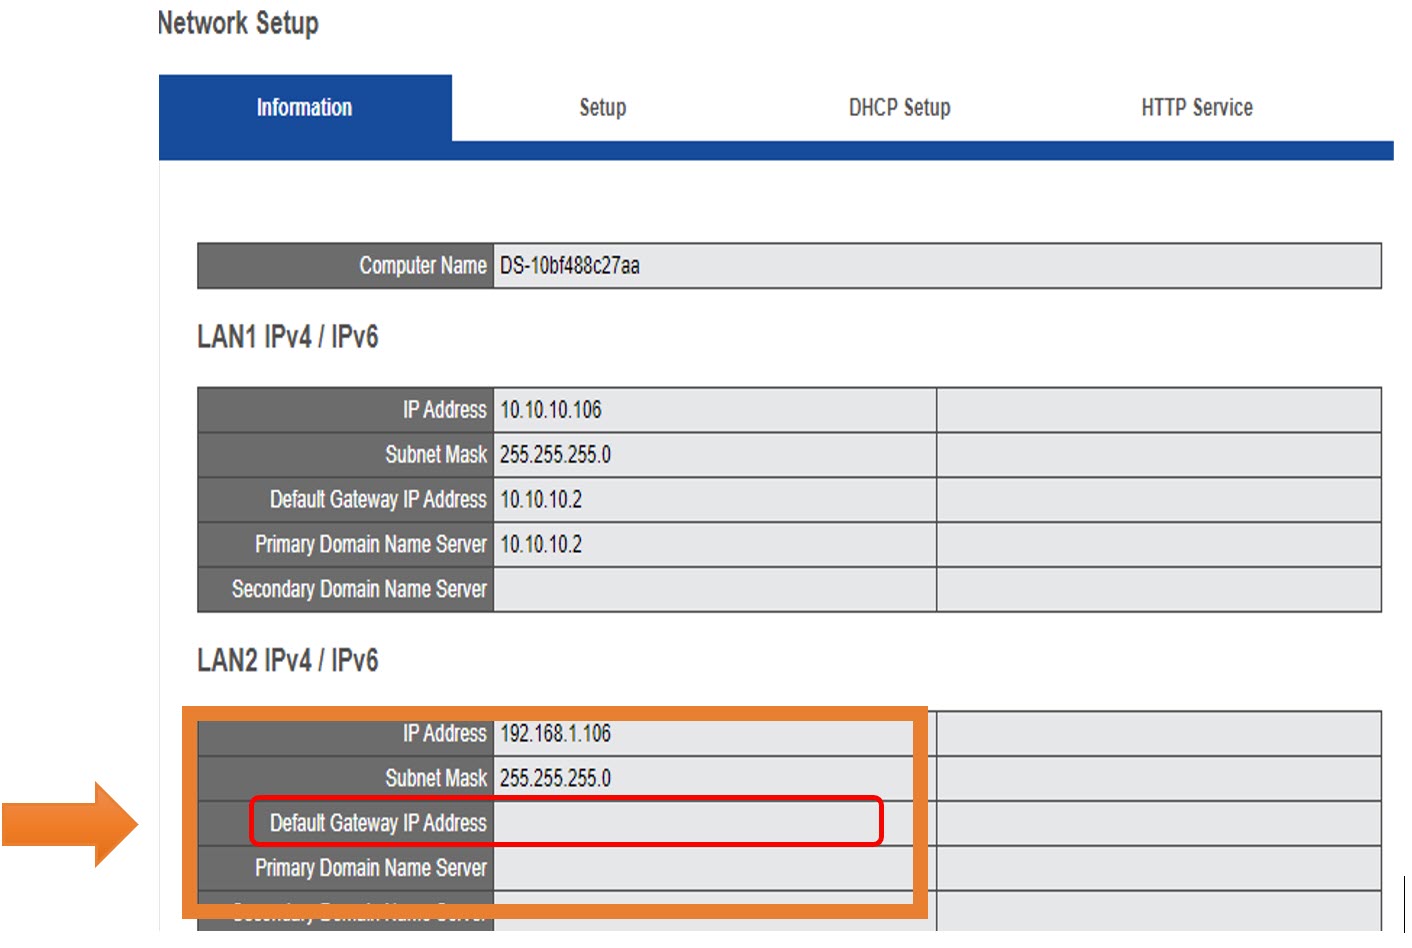Click the LAN2 IPv4 / IPv6 heading
1412x948 pixels.
287,661
